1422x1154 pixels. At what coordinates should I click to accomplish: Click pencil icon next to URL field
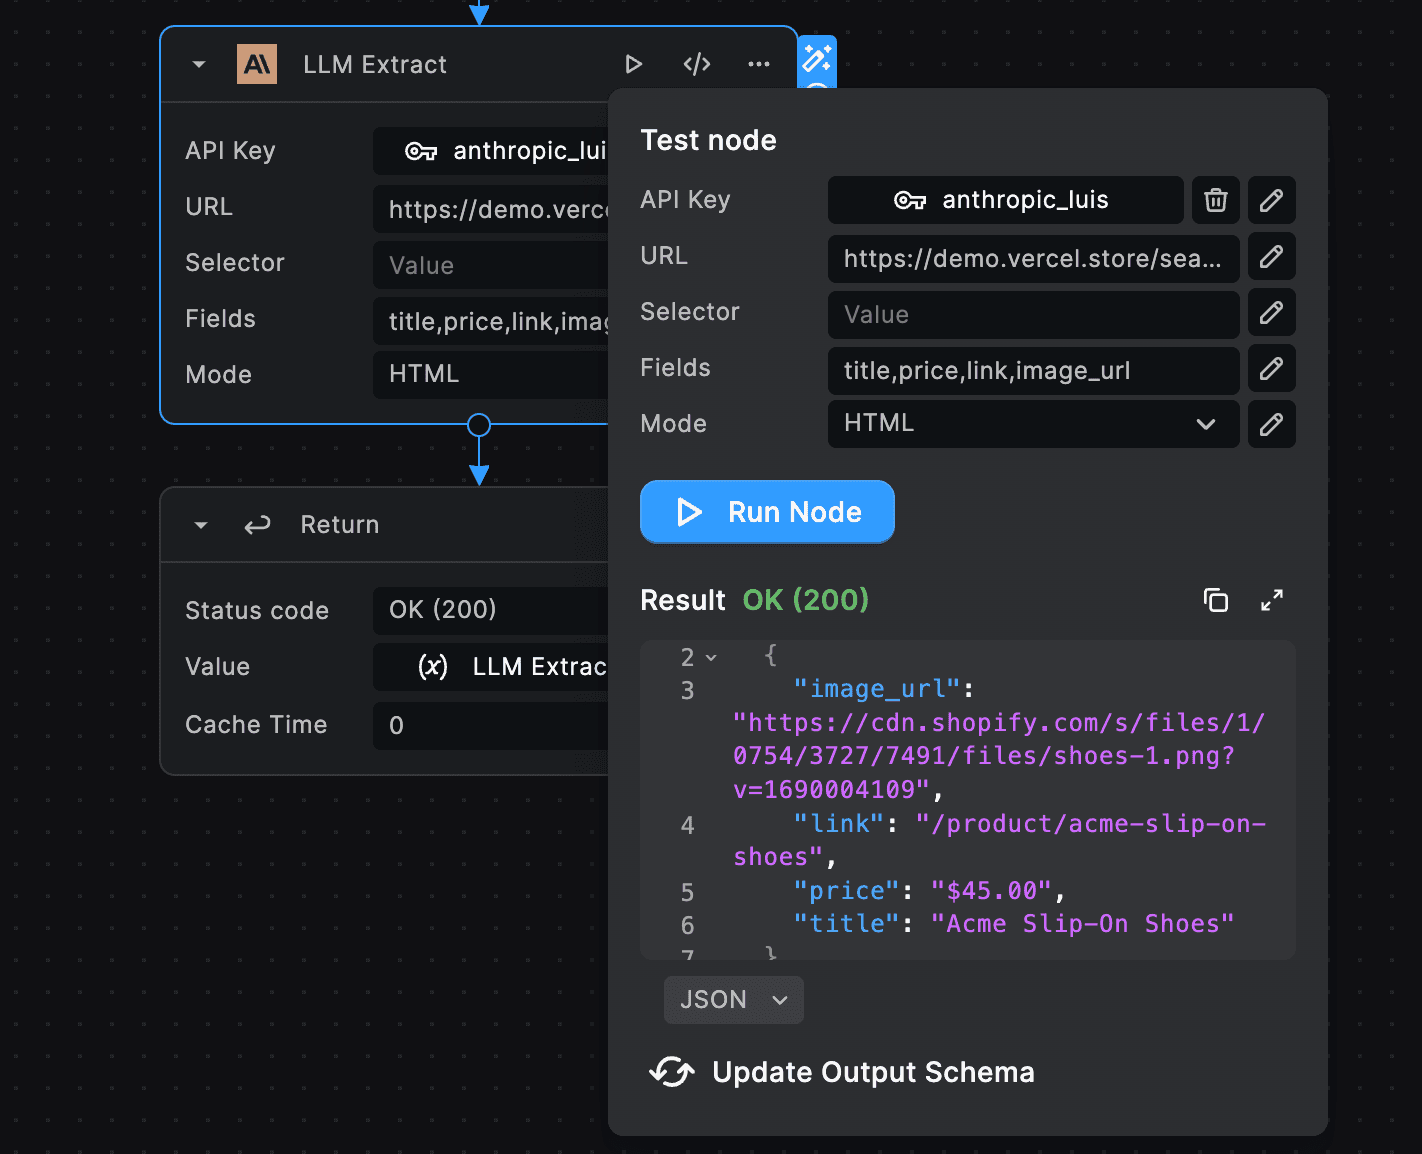click(1271, 257)
